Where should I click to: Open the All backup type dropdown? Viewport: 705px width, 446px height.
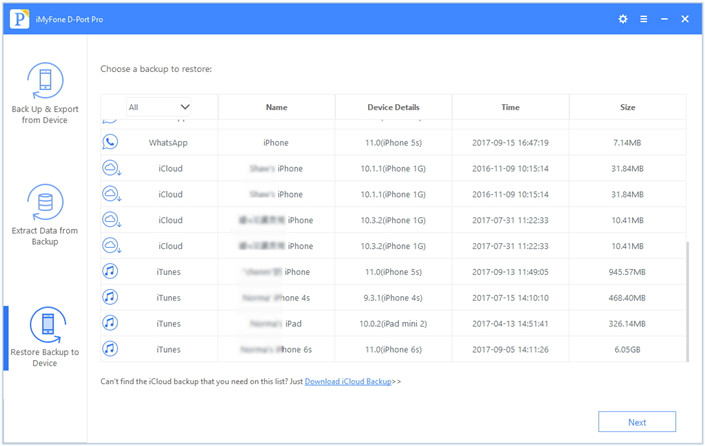coord(158,107)
